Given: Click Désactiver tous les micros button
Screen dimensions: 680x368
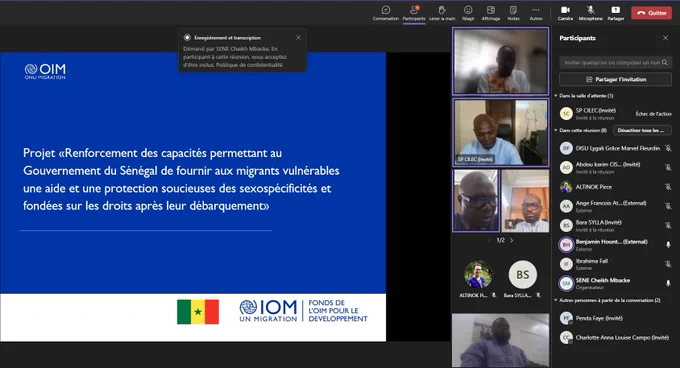Looking at the screenshot, I should pos(642,130).
